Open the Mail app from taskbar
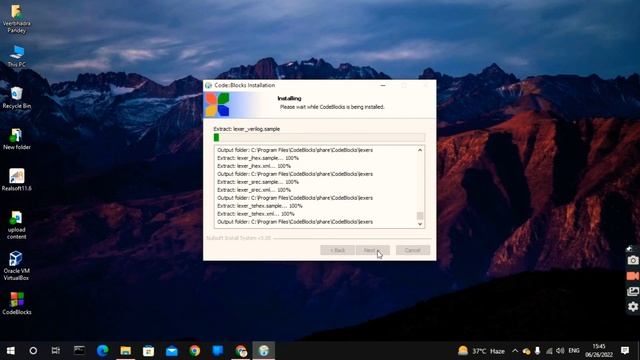This screenshot has height=360, width=640. [171, 351]
